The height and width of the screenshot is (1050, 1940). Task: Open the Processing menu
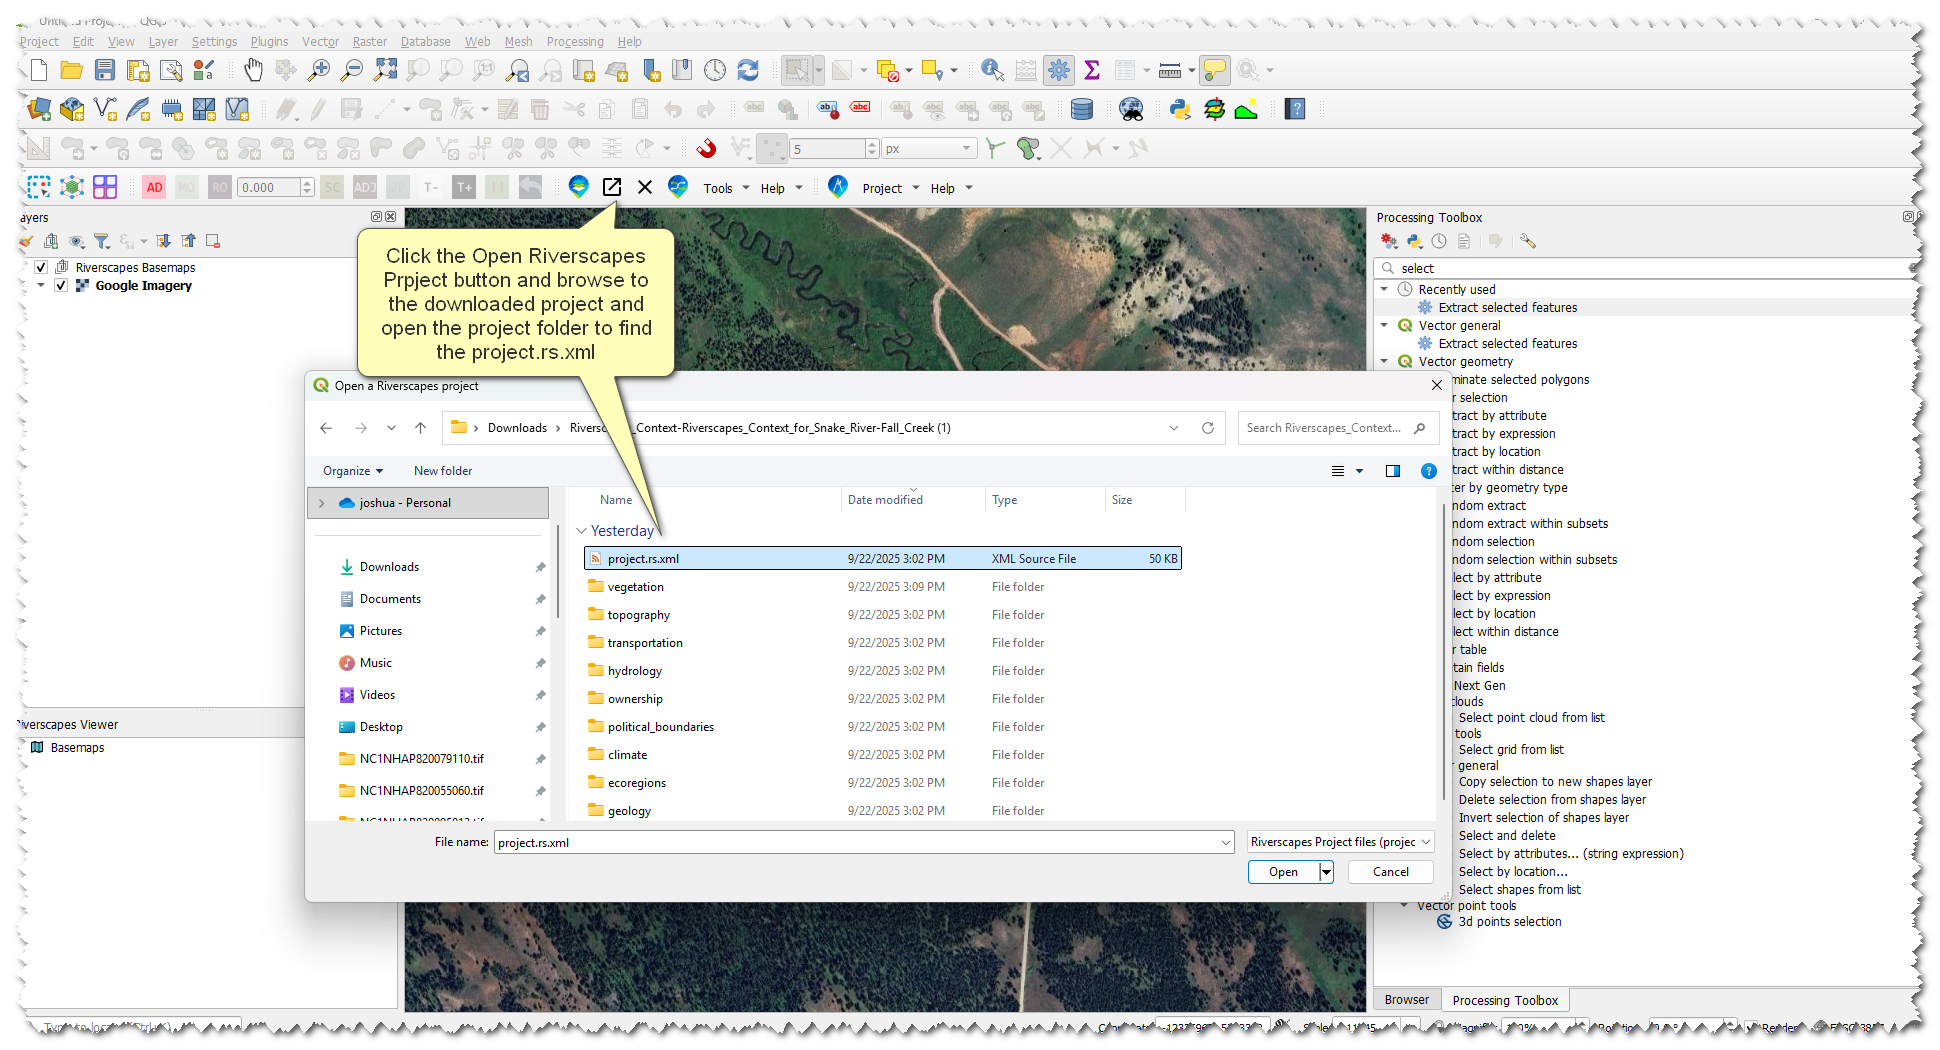click(574, 42)
